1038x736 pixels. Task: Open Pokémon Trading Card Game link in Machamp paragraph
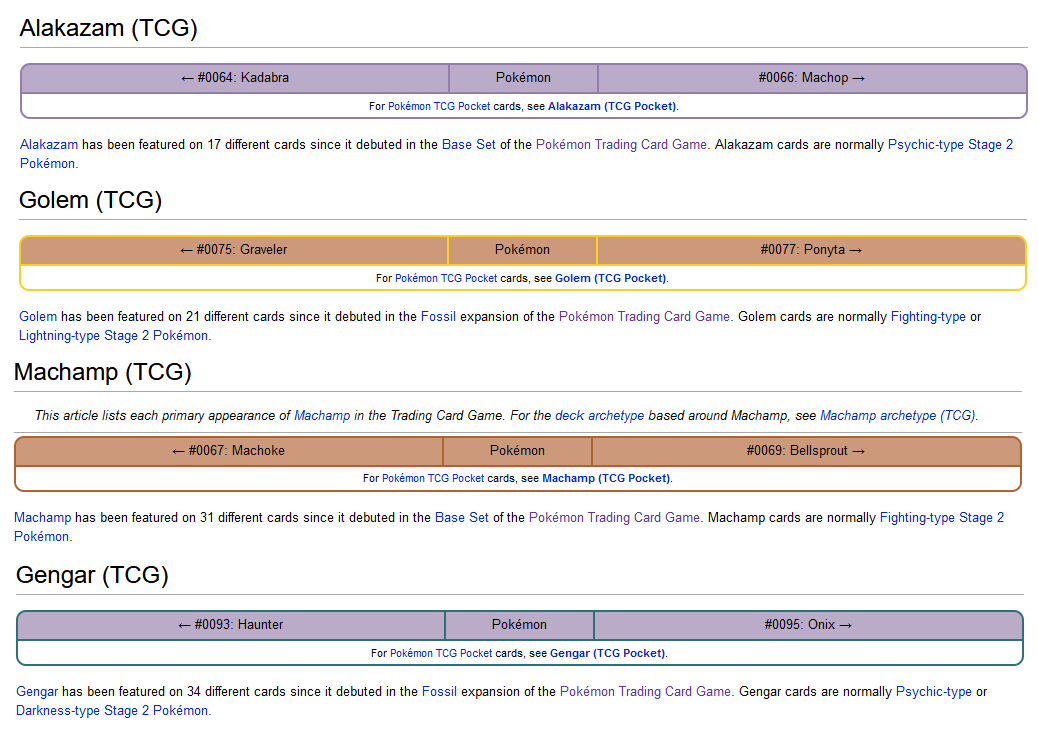tap(614, 518)
